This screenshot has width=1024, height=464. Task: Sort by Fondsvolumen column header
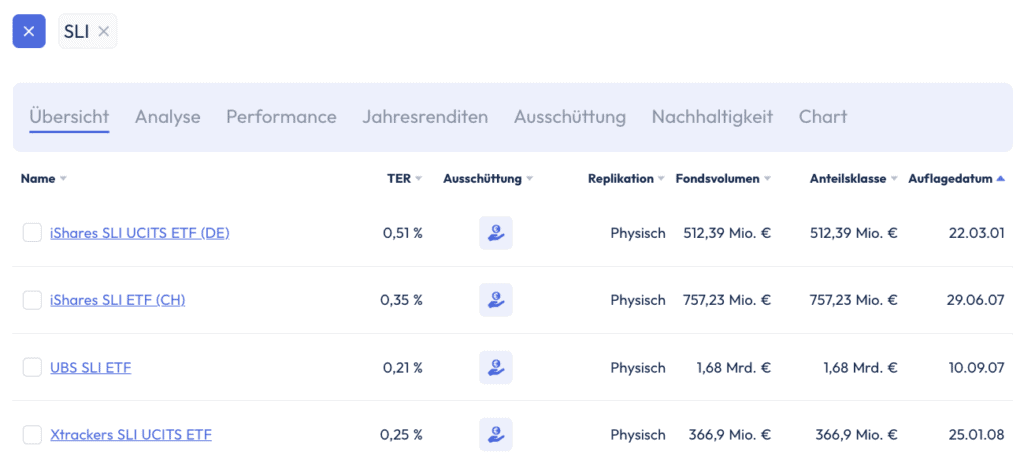pos(724,178)
